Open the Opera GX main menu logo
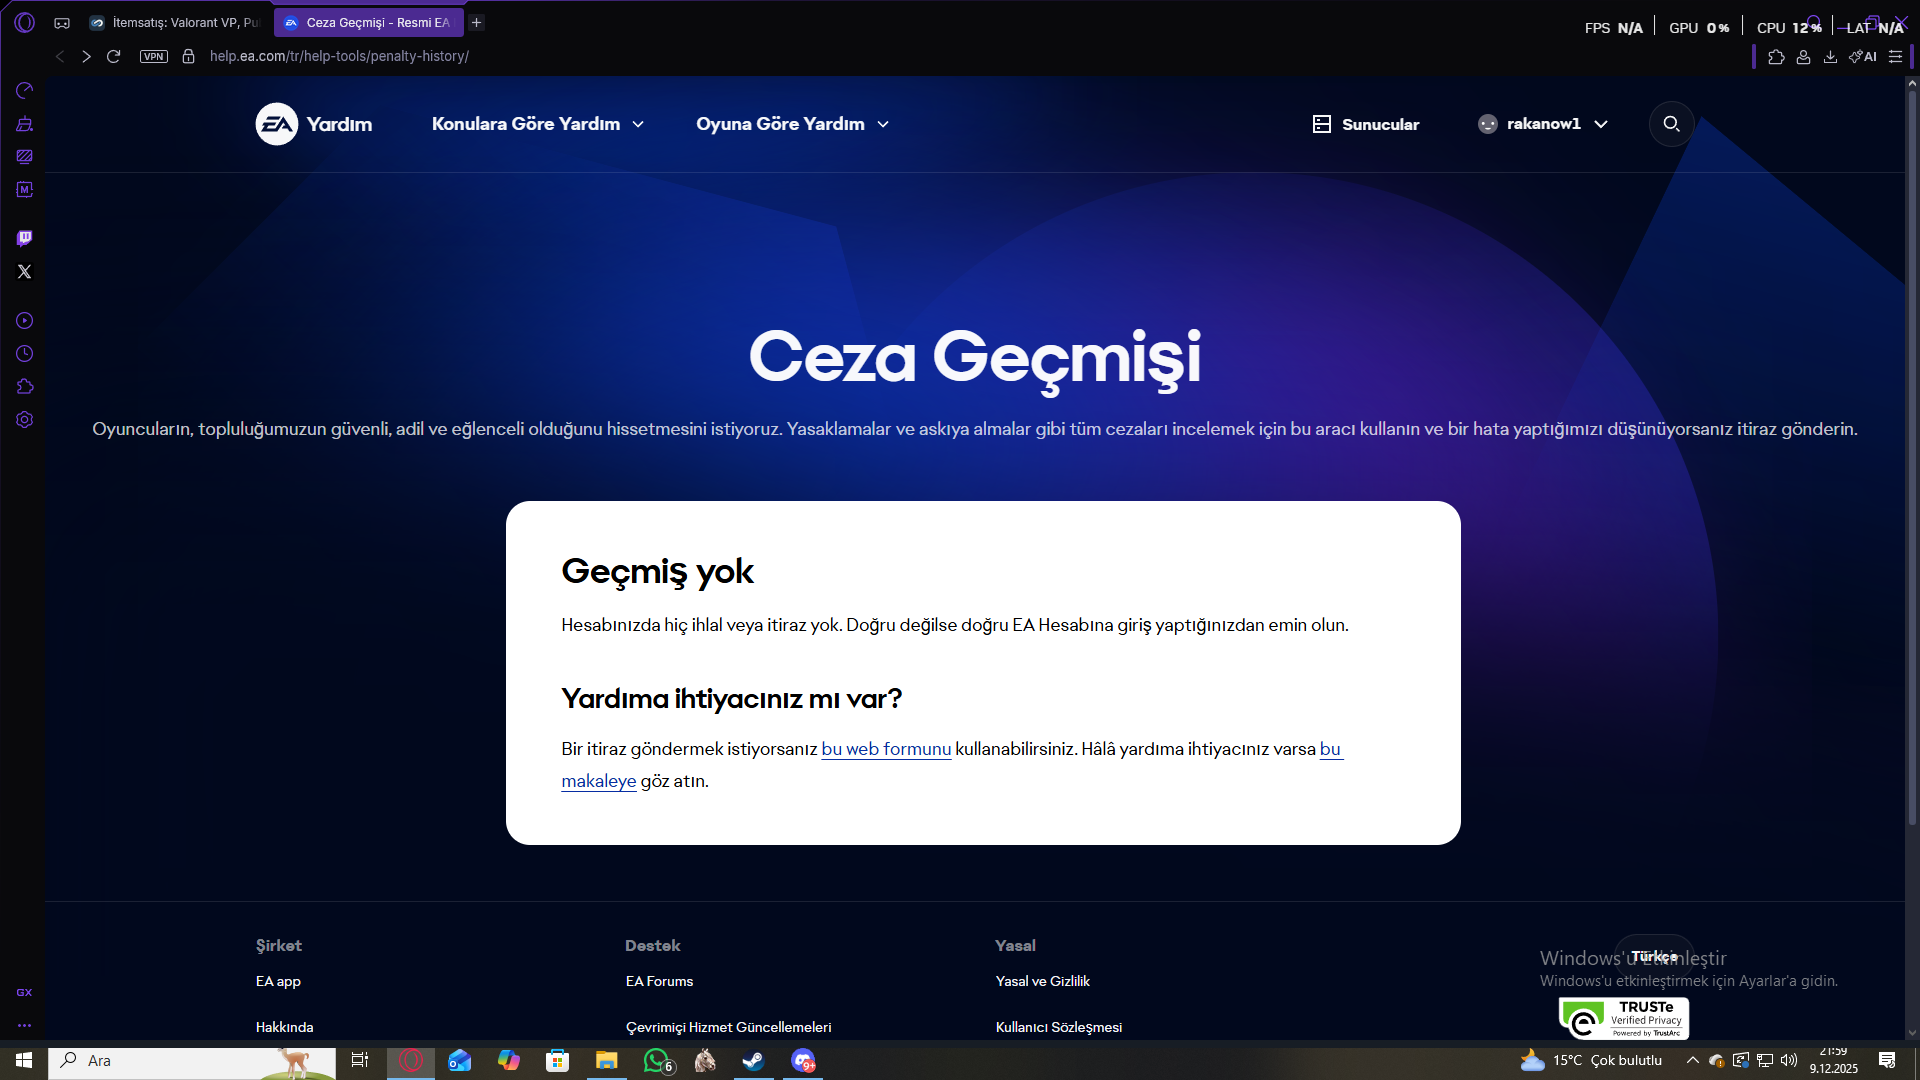The image size is (1920, 1080). (25, 22)
